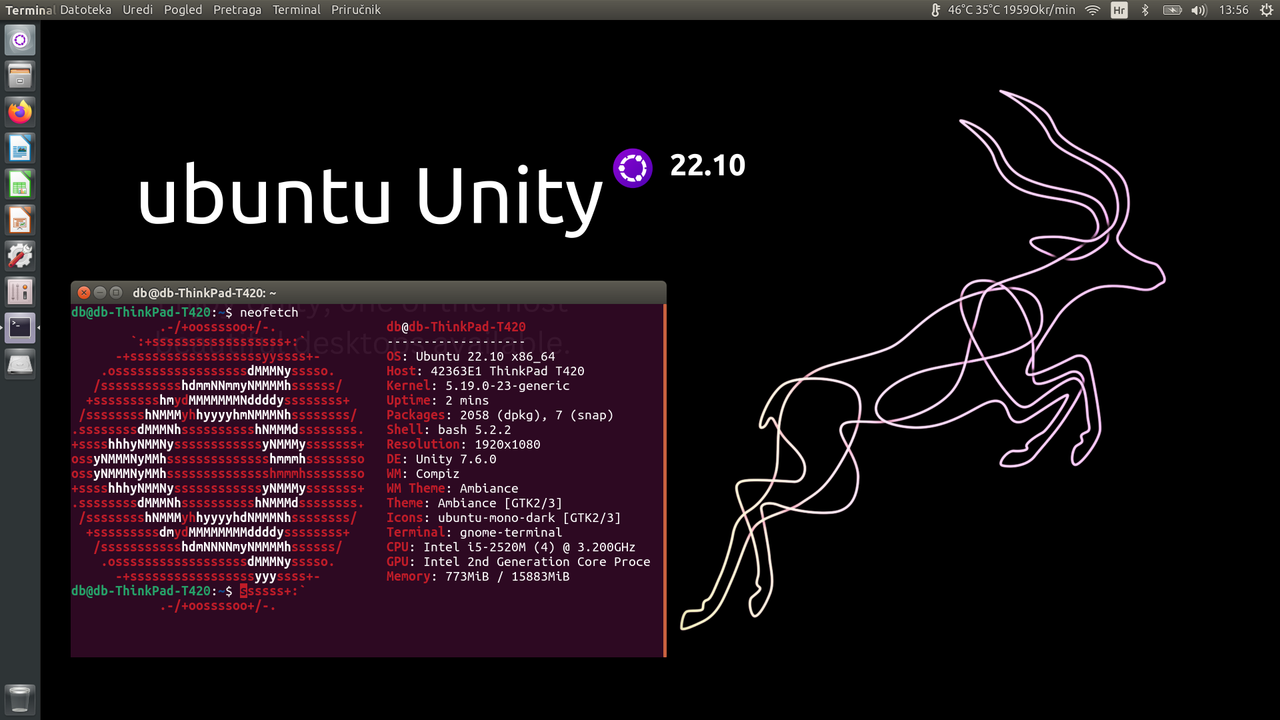
Task: Open the Ubuntu Unity Dash launcher icon
Action: 20,40
